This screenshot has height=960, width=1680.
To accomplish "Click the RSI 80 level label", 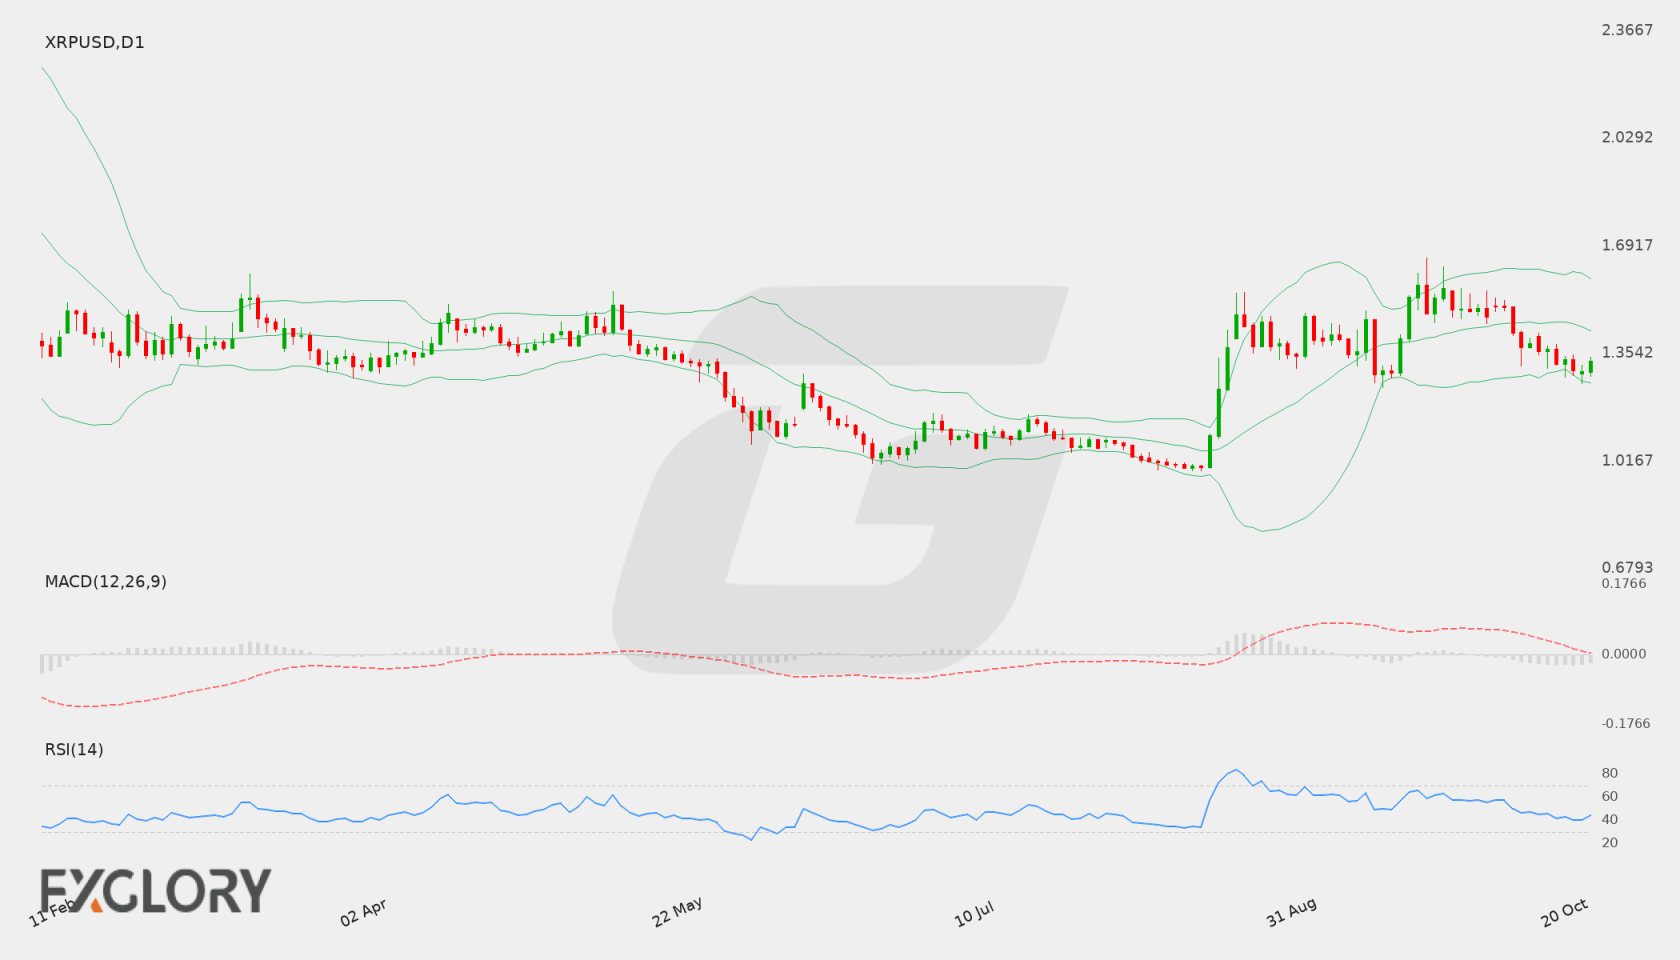I will [x=1610, y=773].
